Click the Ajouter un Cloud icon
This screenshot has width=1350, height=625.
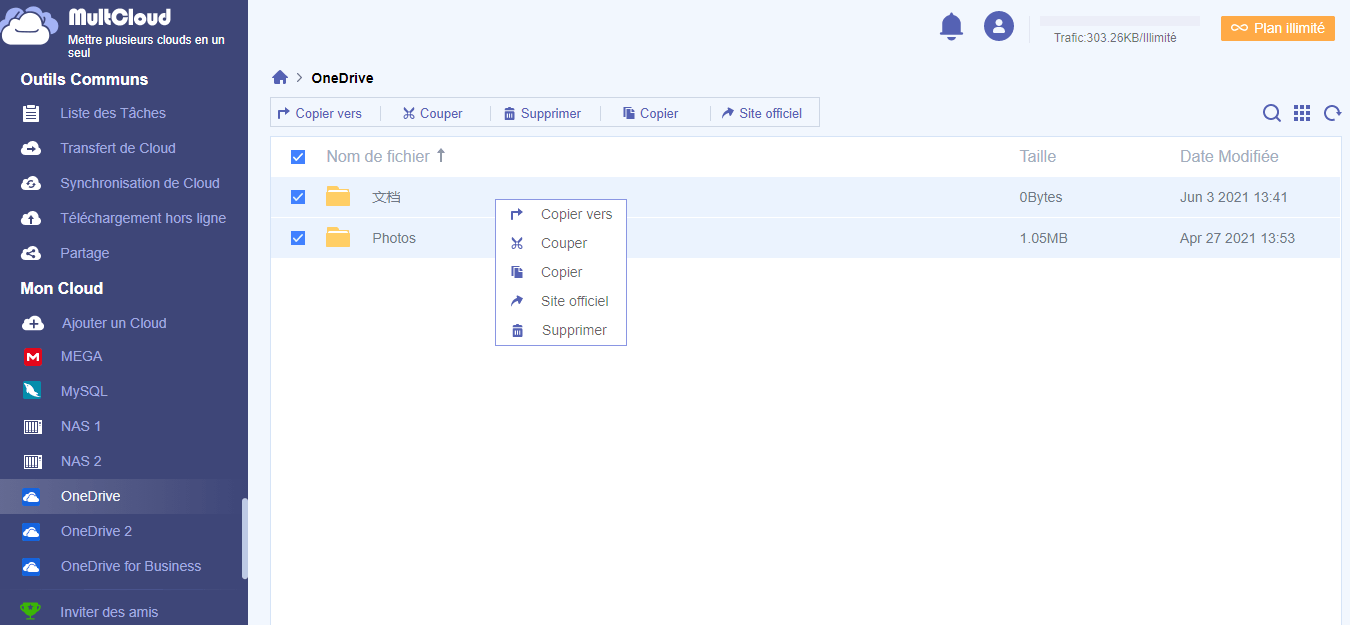click(32, 323)
